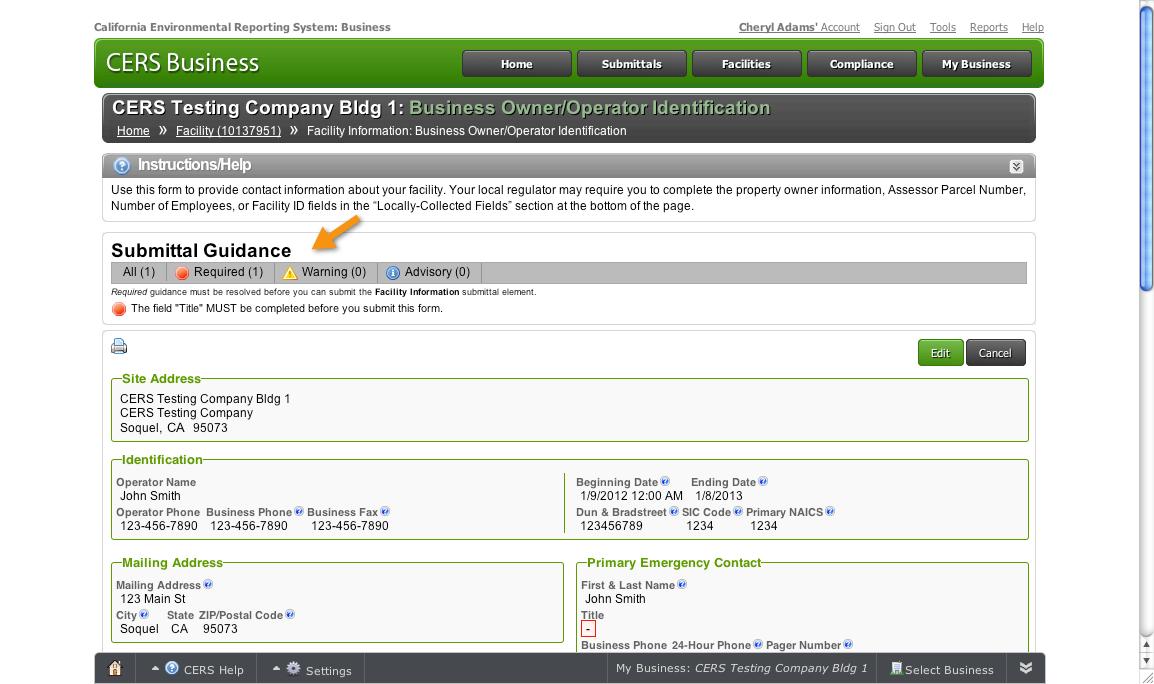The height and width of the screenshot is (684, 1154).
Task: Click the Ending Date value '1/8/2013'
Action: [719, 496]
